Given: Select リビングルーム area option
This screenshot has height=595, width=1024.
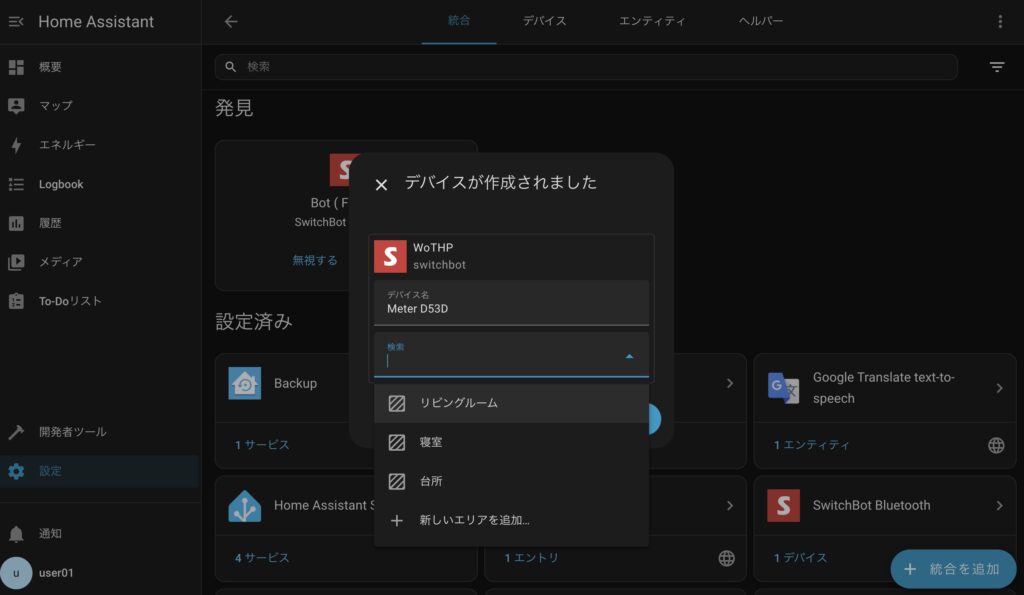Looking at the screenshot, I should coord(511,403).
